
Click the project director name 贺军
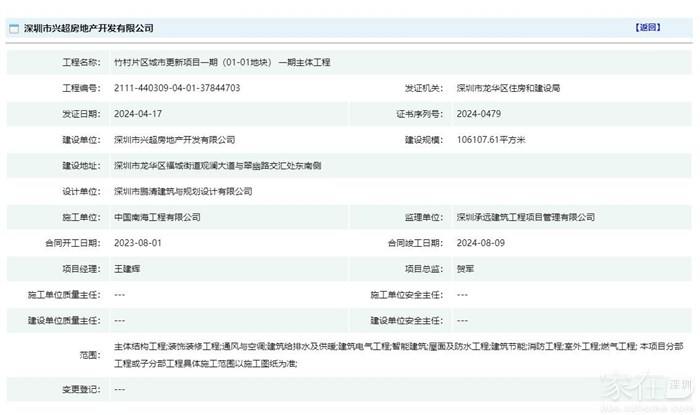click(x=466, y=269)
